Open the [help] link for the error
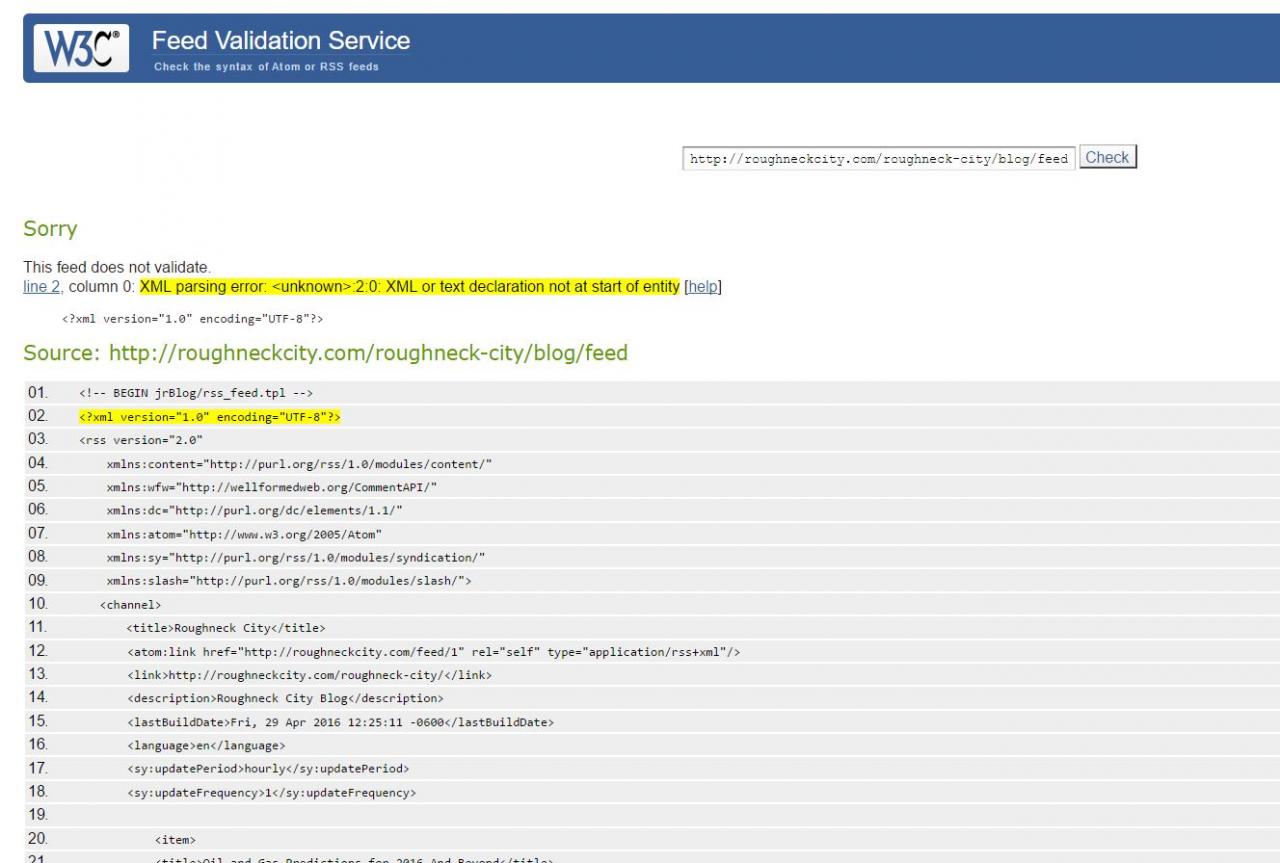The image size is (1280, 863). 703,287
